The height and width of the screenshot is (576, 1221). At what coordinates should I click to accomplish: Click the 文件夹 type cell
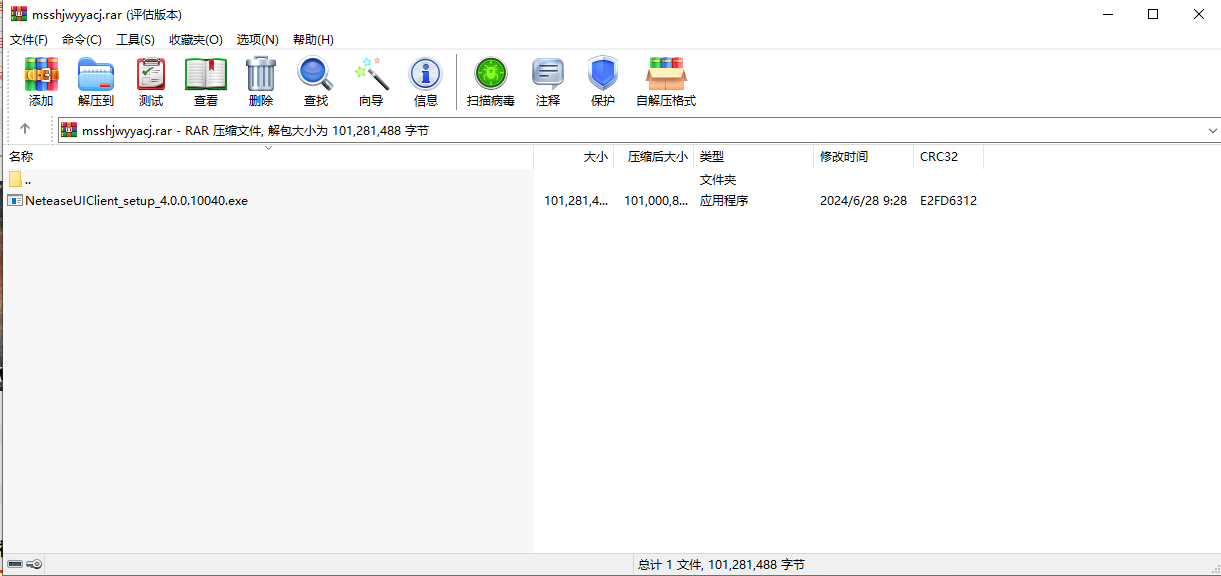click(718, 180)
